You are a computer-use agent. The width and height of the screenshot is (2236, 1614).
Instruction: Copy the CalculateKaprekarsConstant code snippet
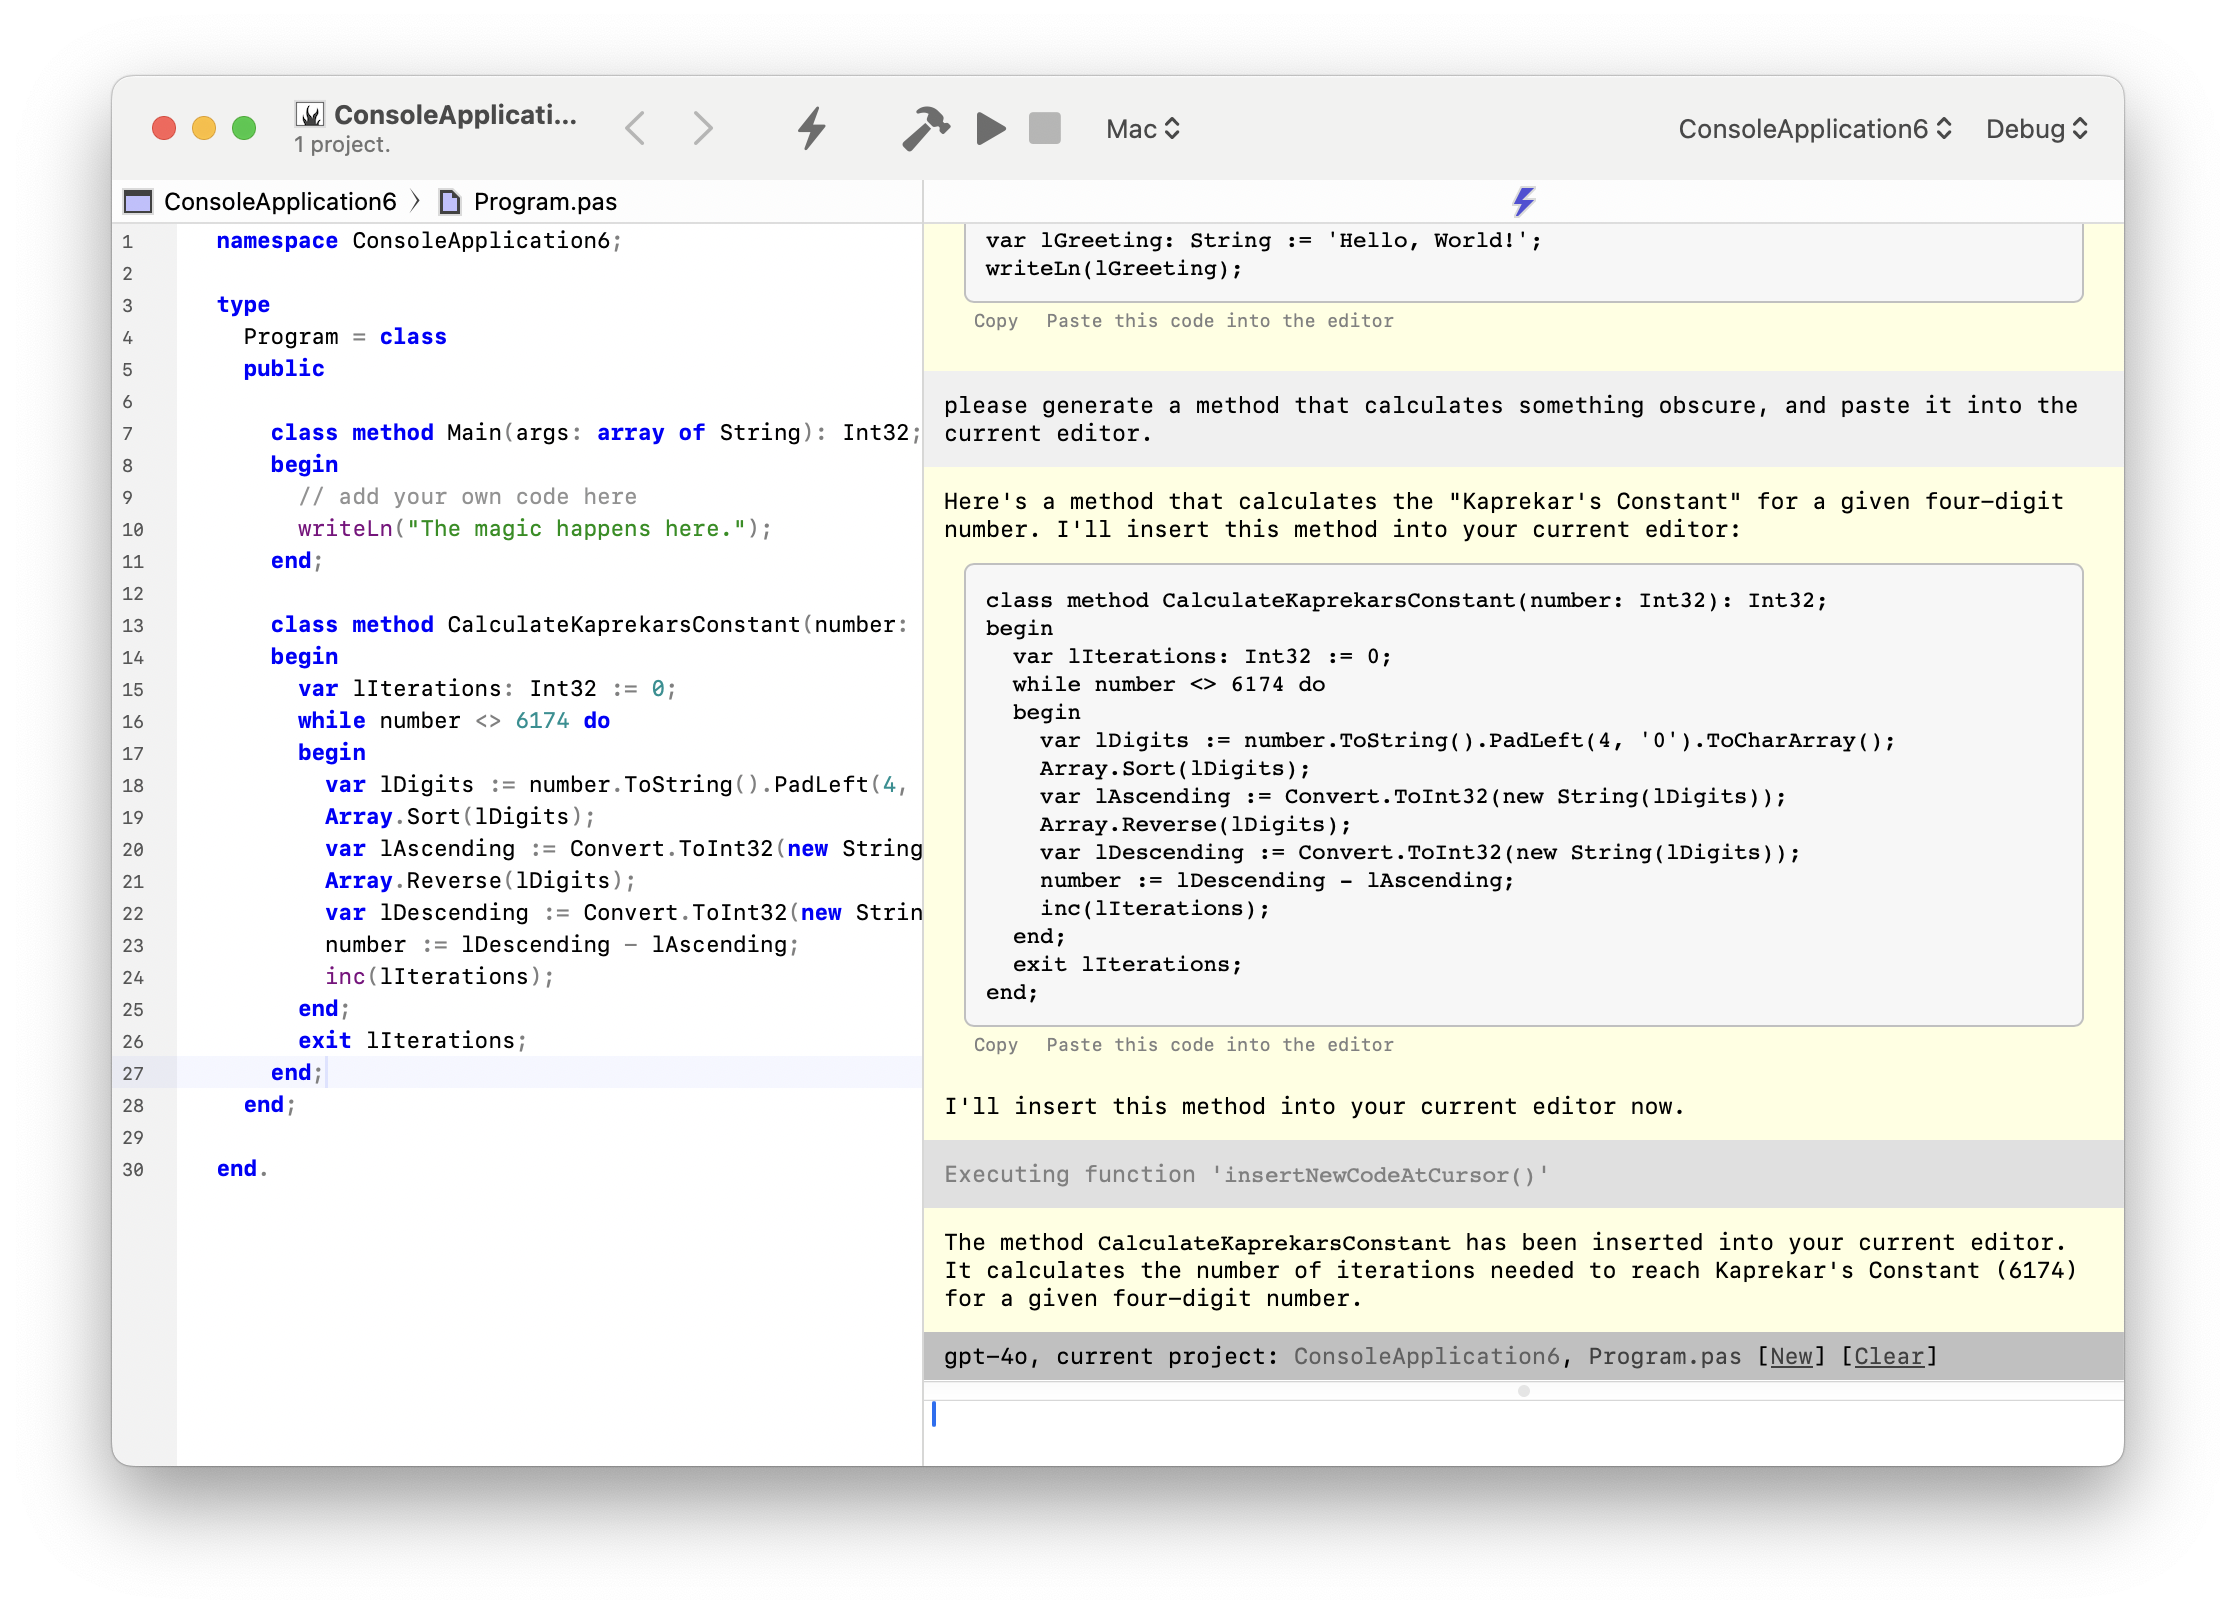coord(996,1045)
